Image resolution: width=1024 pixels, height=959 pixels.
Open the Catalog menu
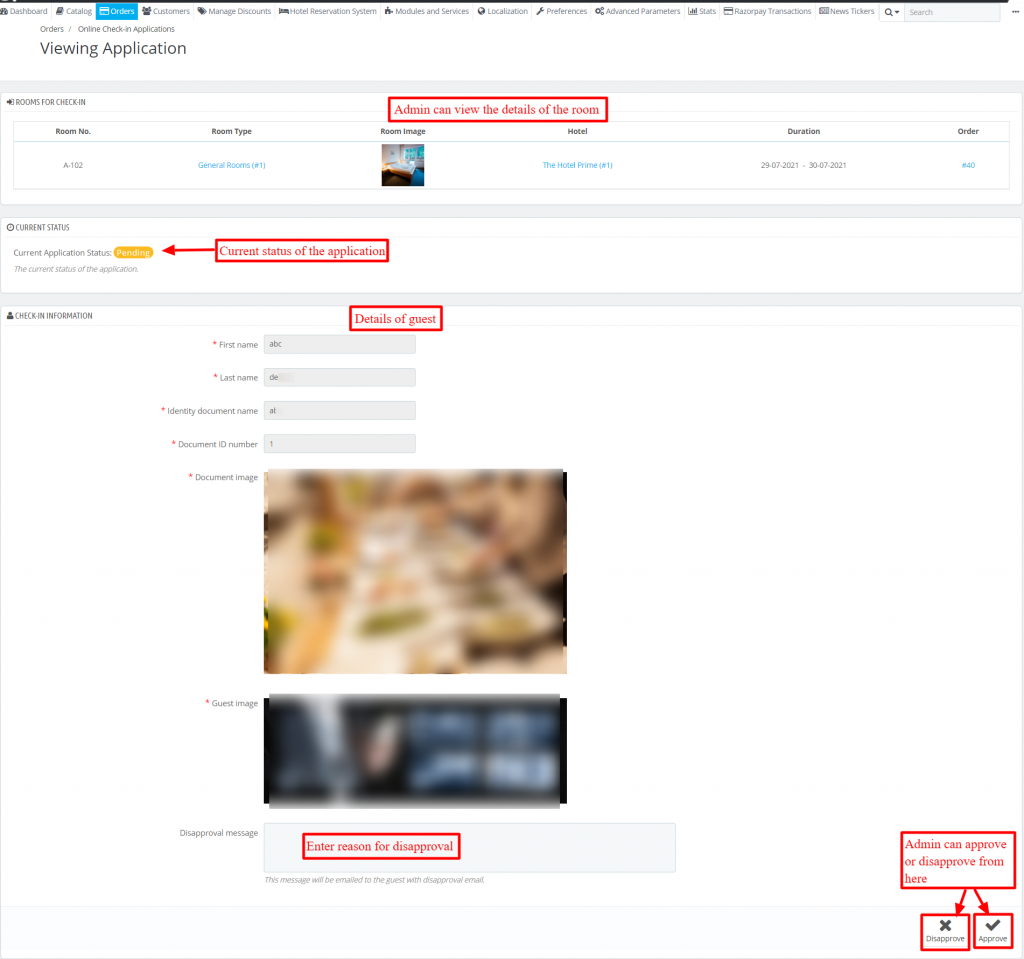pos(74,11)
